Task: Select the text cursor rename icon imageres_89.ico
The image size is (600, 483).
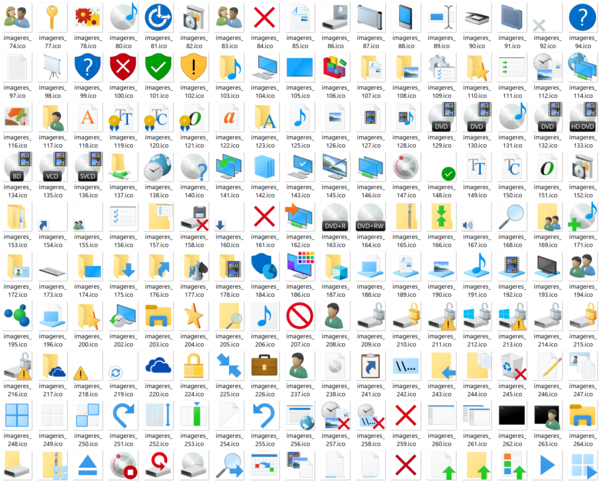Action: [x=441, y=18]
